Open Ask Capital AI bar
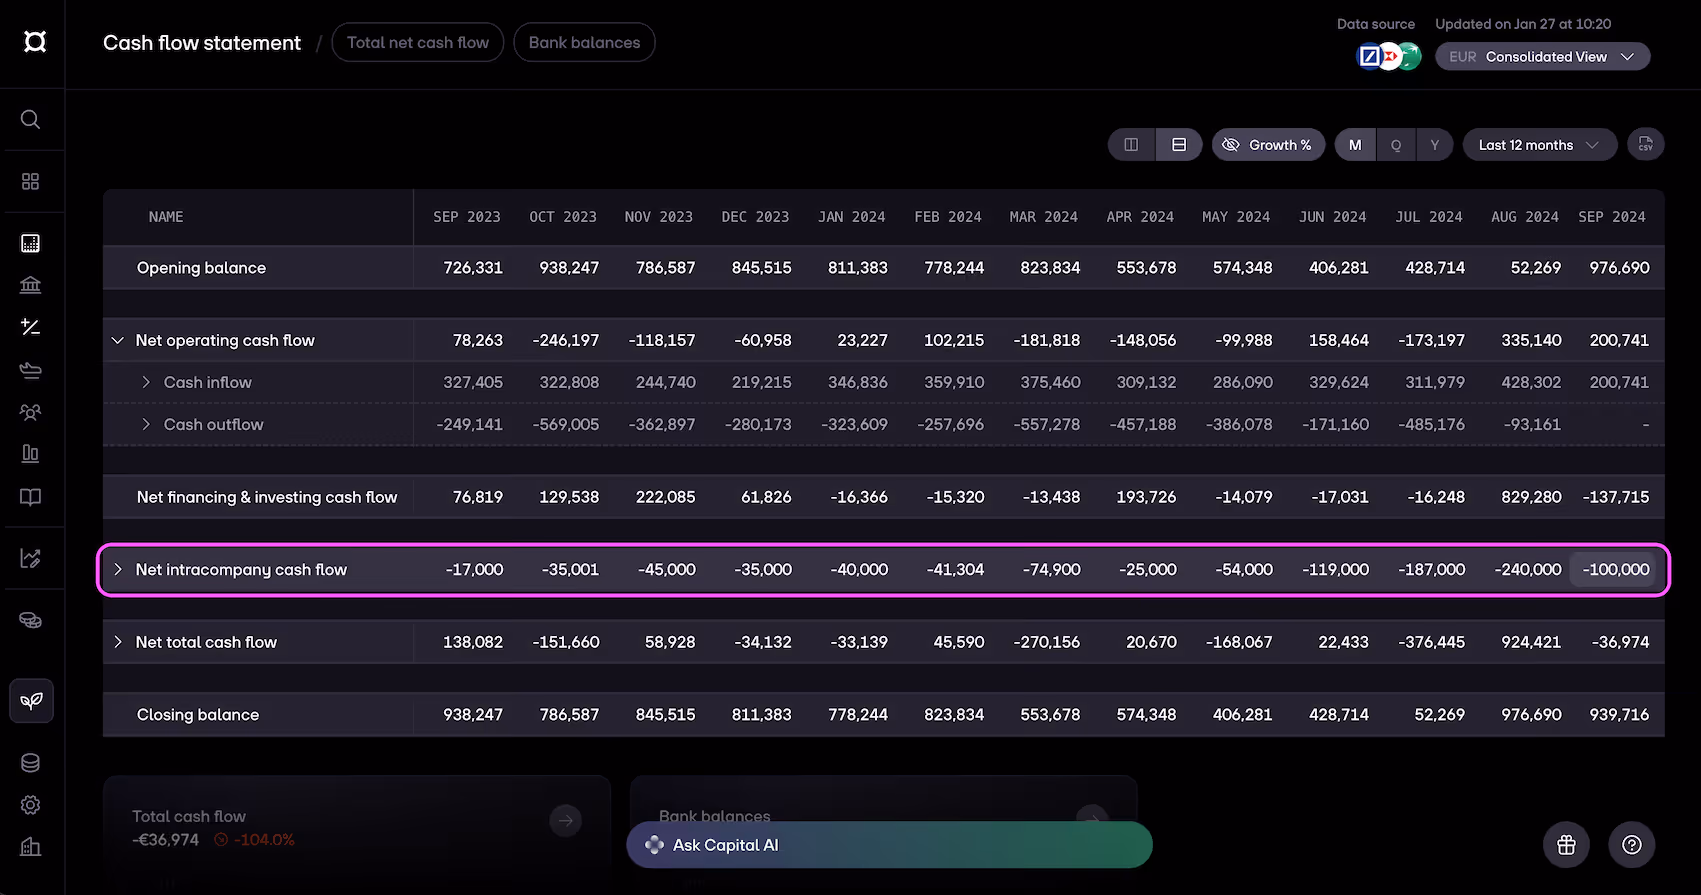Screen dimensions: 1701x895 [x=889, y=845]
